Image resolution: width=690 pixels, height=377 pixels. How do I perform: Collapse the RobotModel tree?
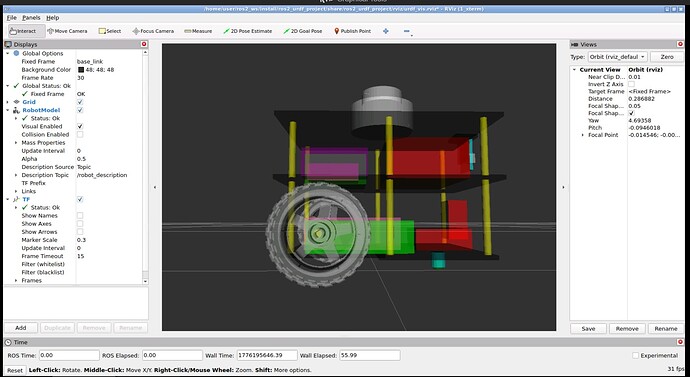7,110
